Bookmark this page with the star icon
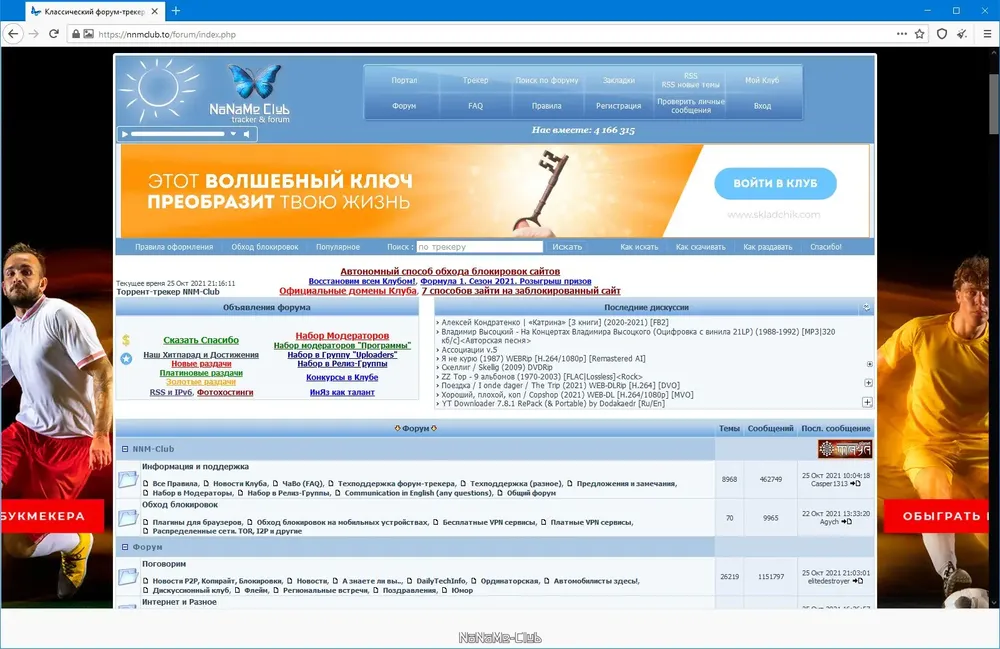This screenshot has width=1000, height=649. coord(920,34)
